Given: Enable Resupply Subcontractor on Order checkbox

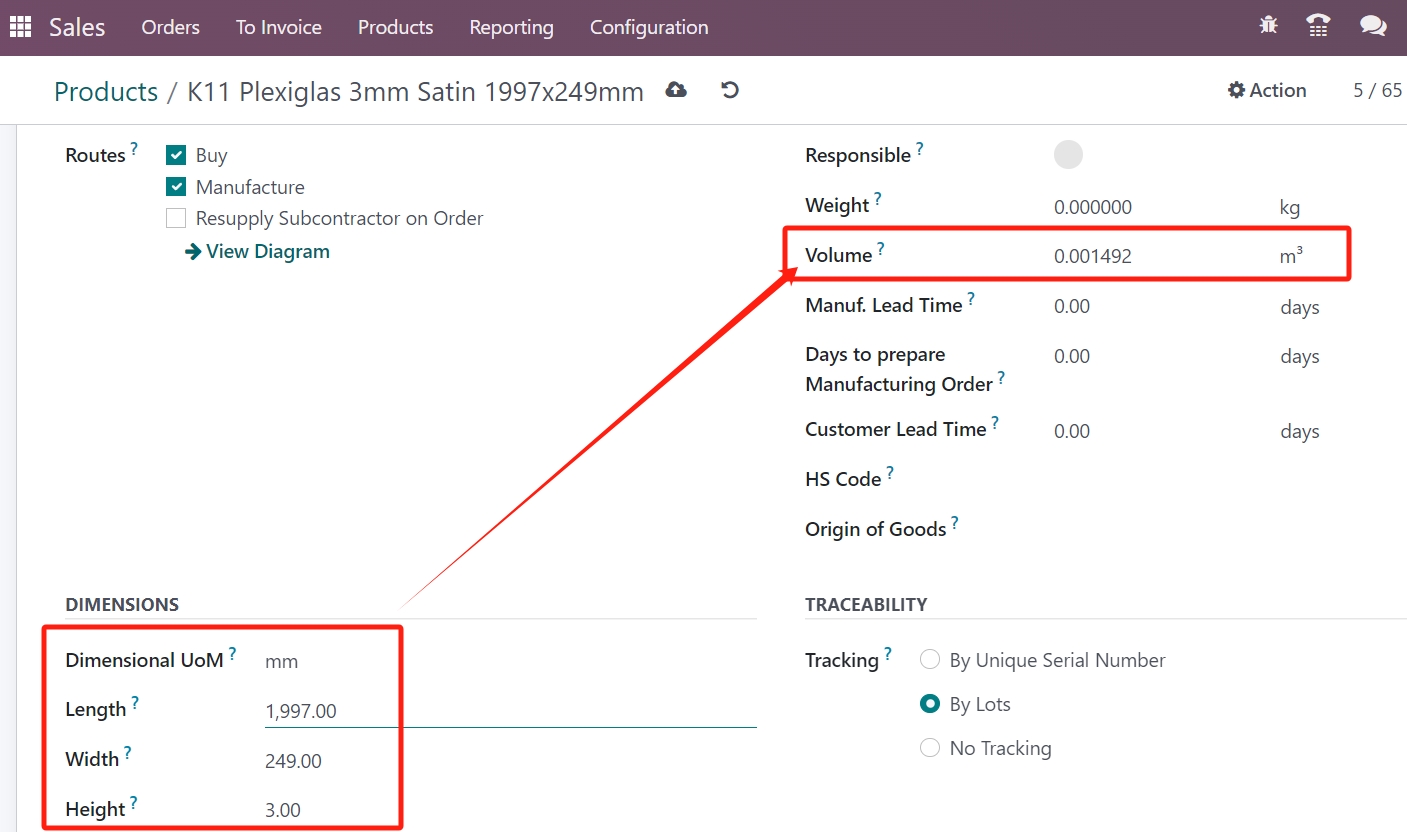Looking at the screenshot, I should pyautogui.click(x=176, y=218).
